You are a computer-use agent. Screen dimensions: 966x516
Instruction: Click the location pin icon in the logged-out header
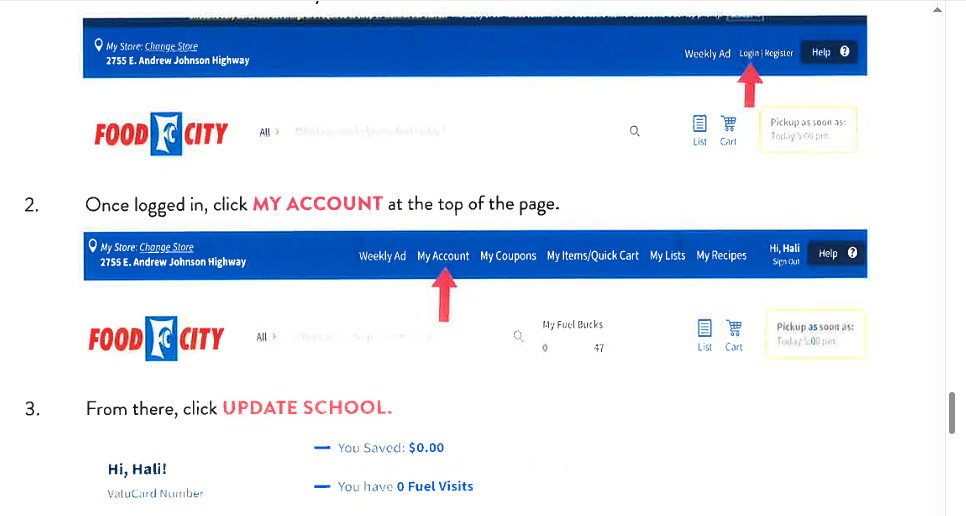tap(98, 45)
